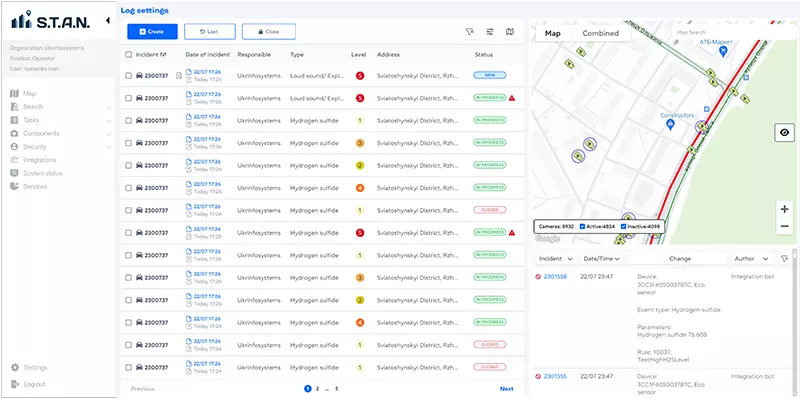Image resolution: width=800 pixels, height=399 pixels.
Task: Expand the Components sidebar chevron
Action: [109, 134]
